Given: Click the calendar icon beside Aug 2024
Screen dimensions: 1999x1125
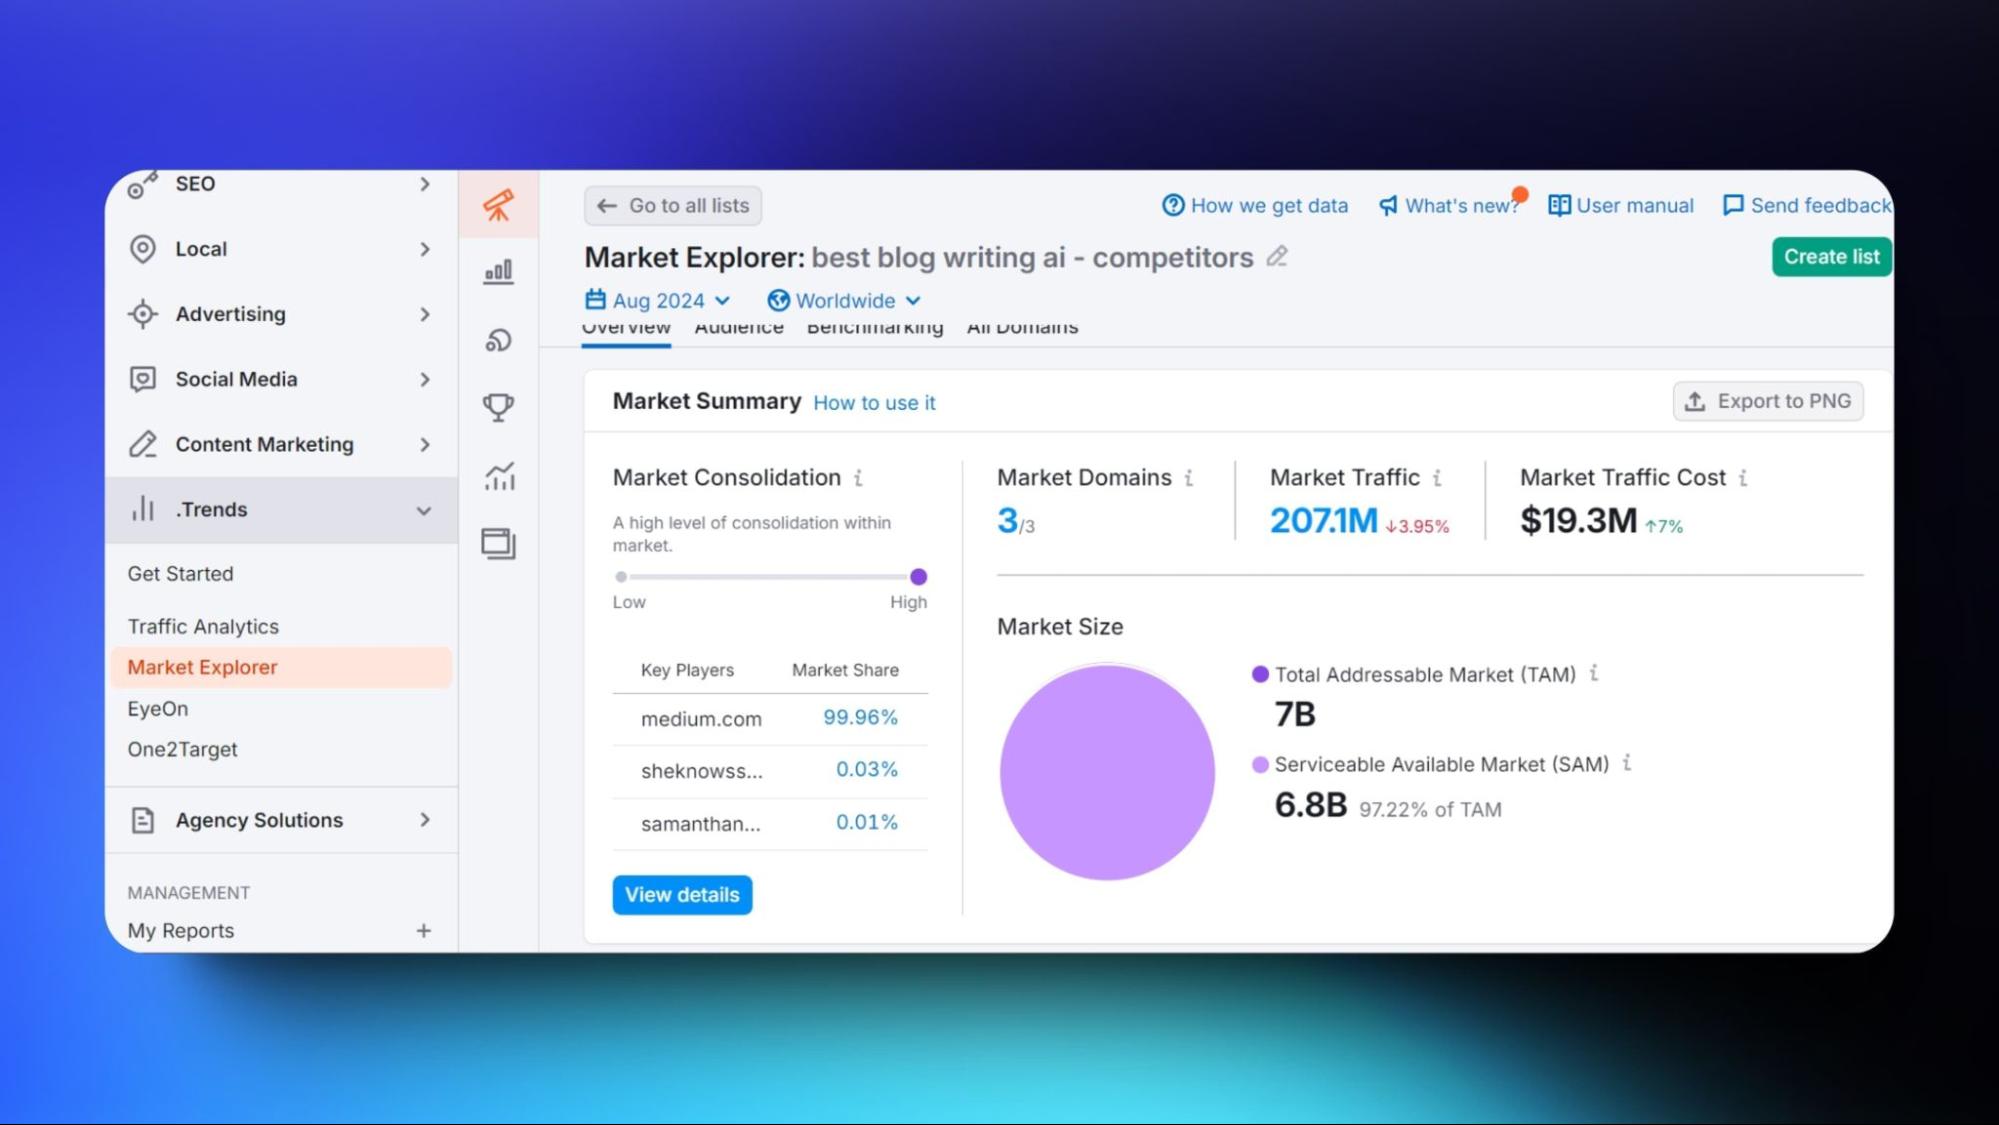Looking at the screenshot, I should 596,300.
